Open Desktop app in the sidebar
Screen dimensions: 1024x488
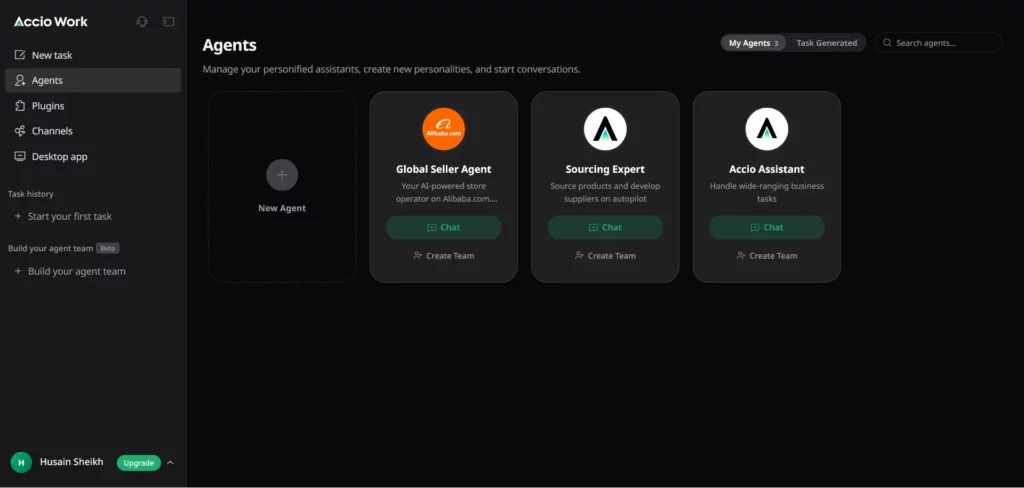tap(93, 157)
